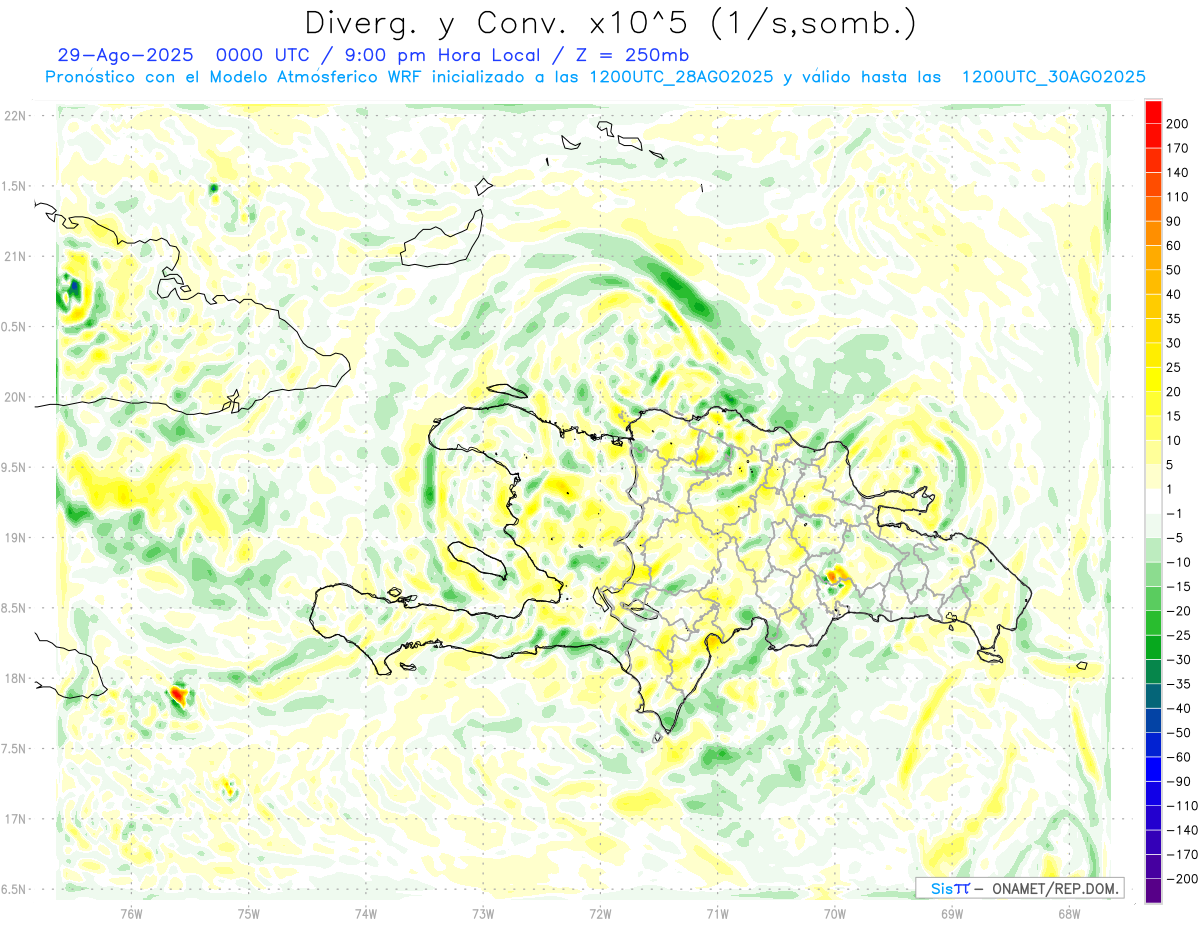
Task: Click the '22N' latitude label
Action: 15,116
